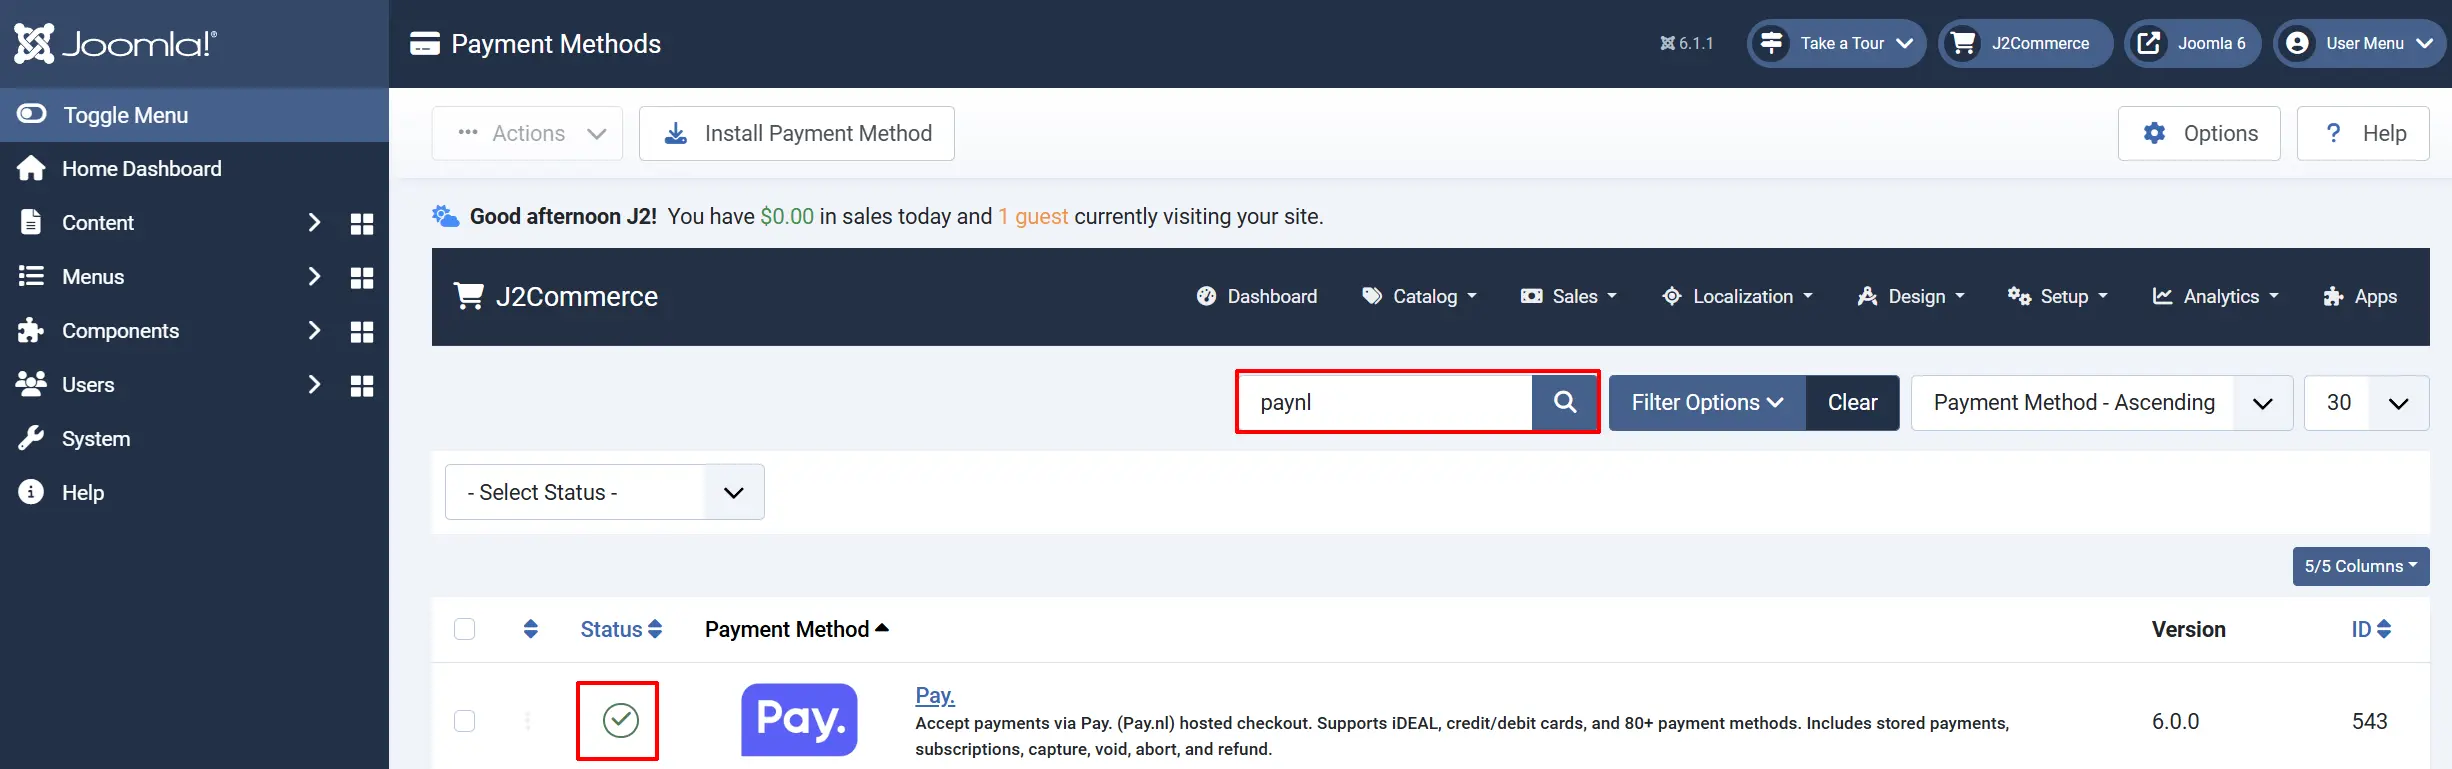Image resolution: width=2452 pixels, height=769 pixels.
Task: Click the greeting weather icon
Action: [x=445, y=216]
